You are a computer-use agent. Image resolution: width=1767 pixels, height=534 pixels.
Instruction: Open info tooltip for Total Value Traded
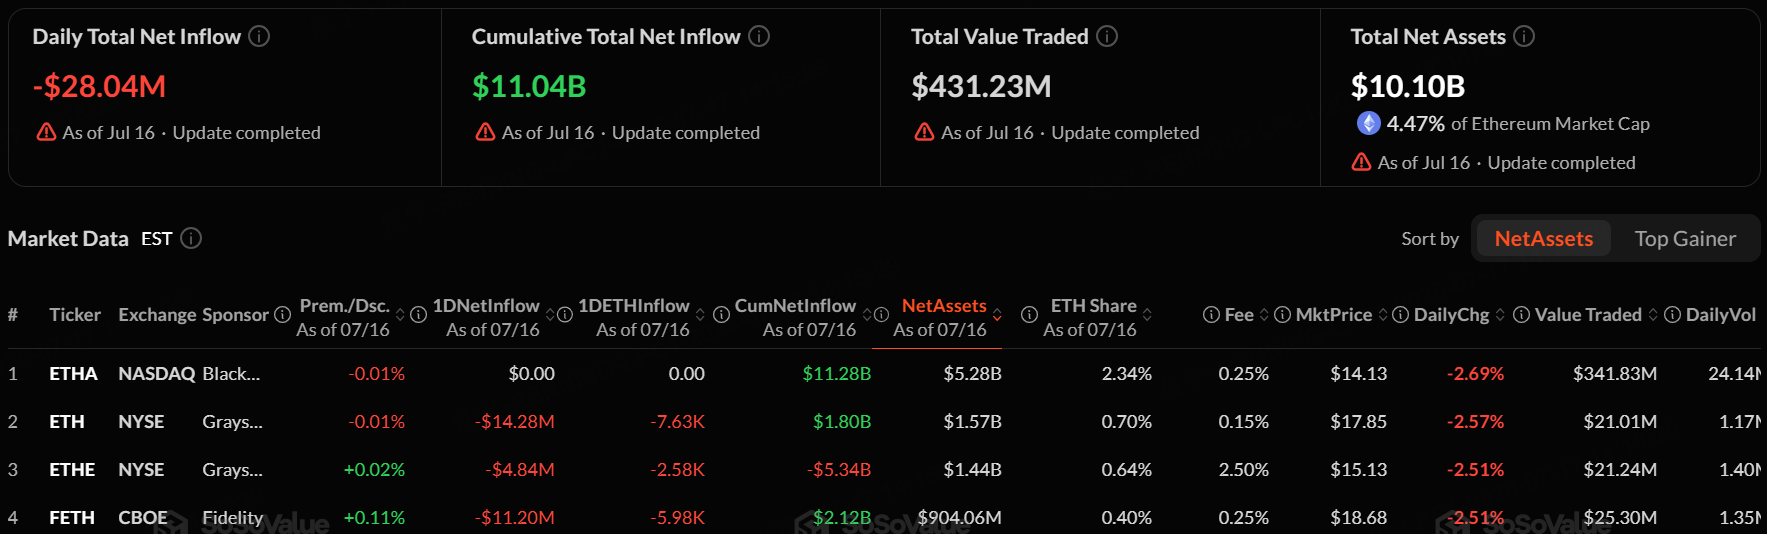1107,36
